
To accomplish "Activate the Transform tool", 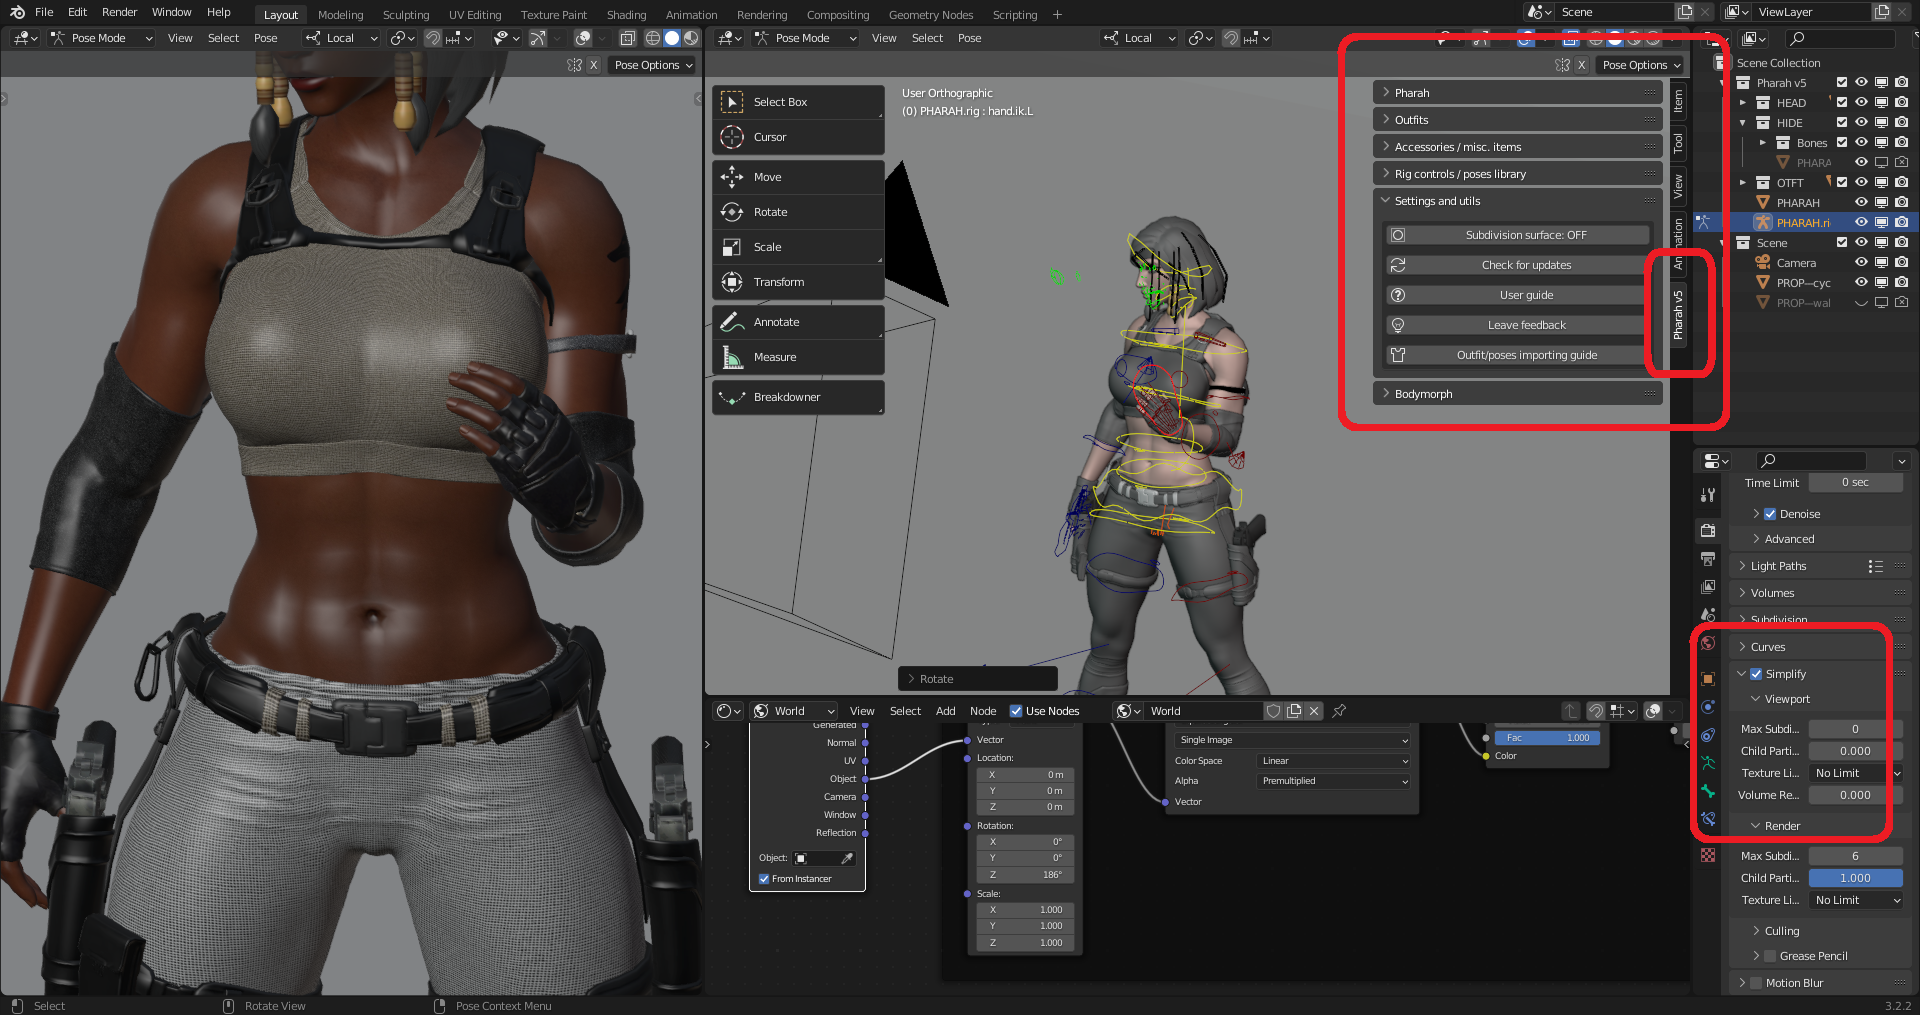I will pyautogui.click(x=798, y=282).
